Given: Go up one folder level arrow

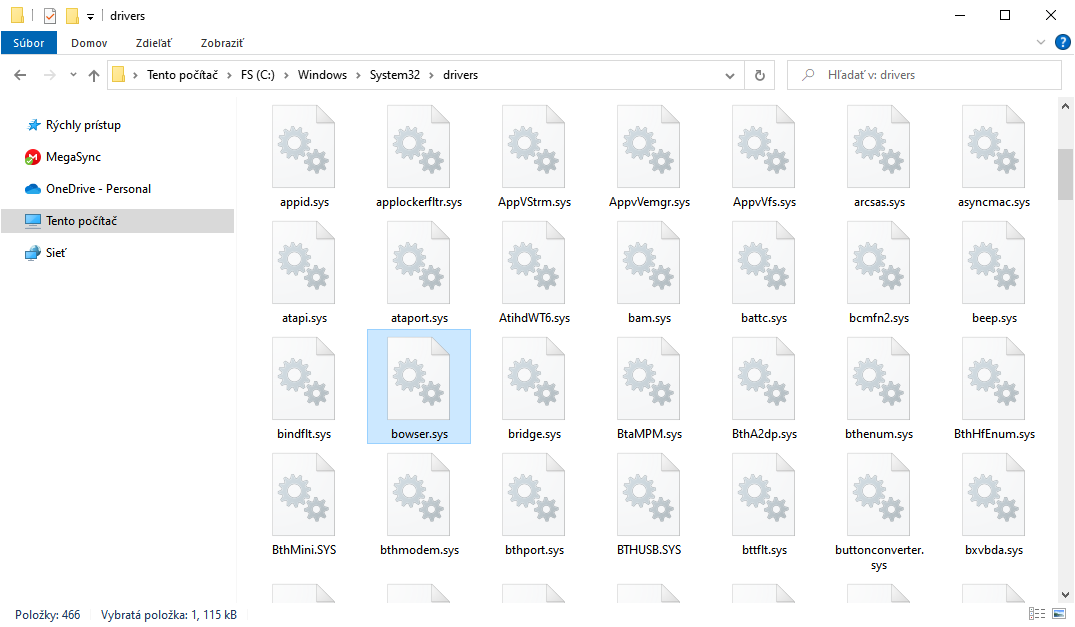Looking at the screenshot, I should 94,75.
